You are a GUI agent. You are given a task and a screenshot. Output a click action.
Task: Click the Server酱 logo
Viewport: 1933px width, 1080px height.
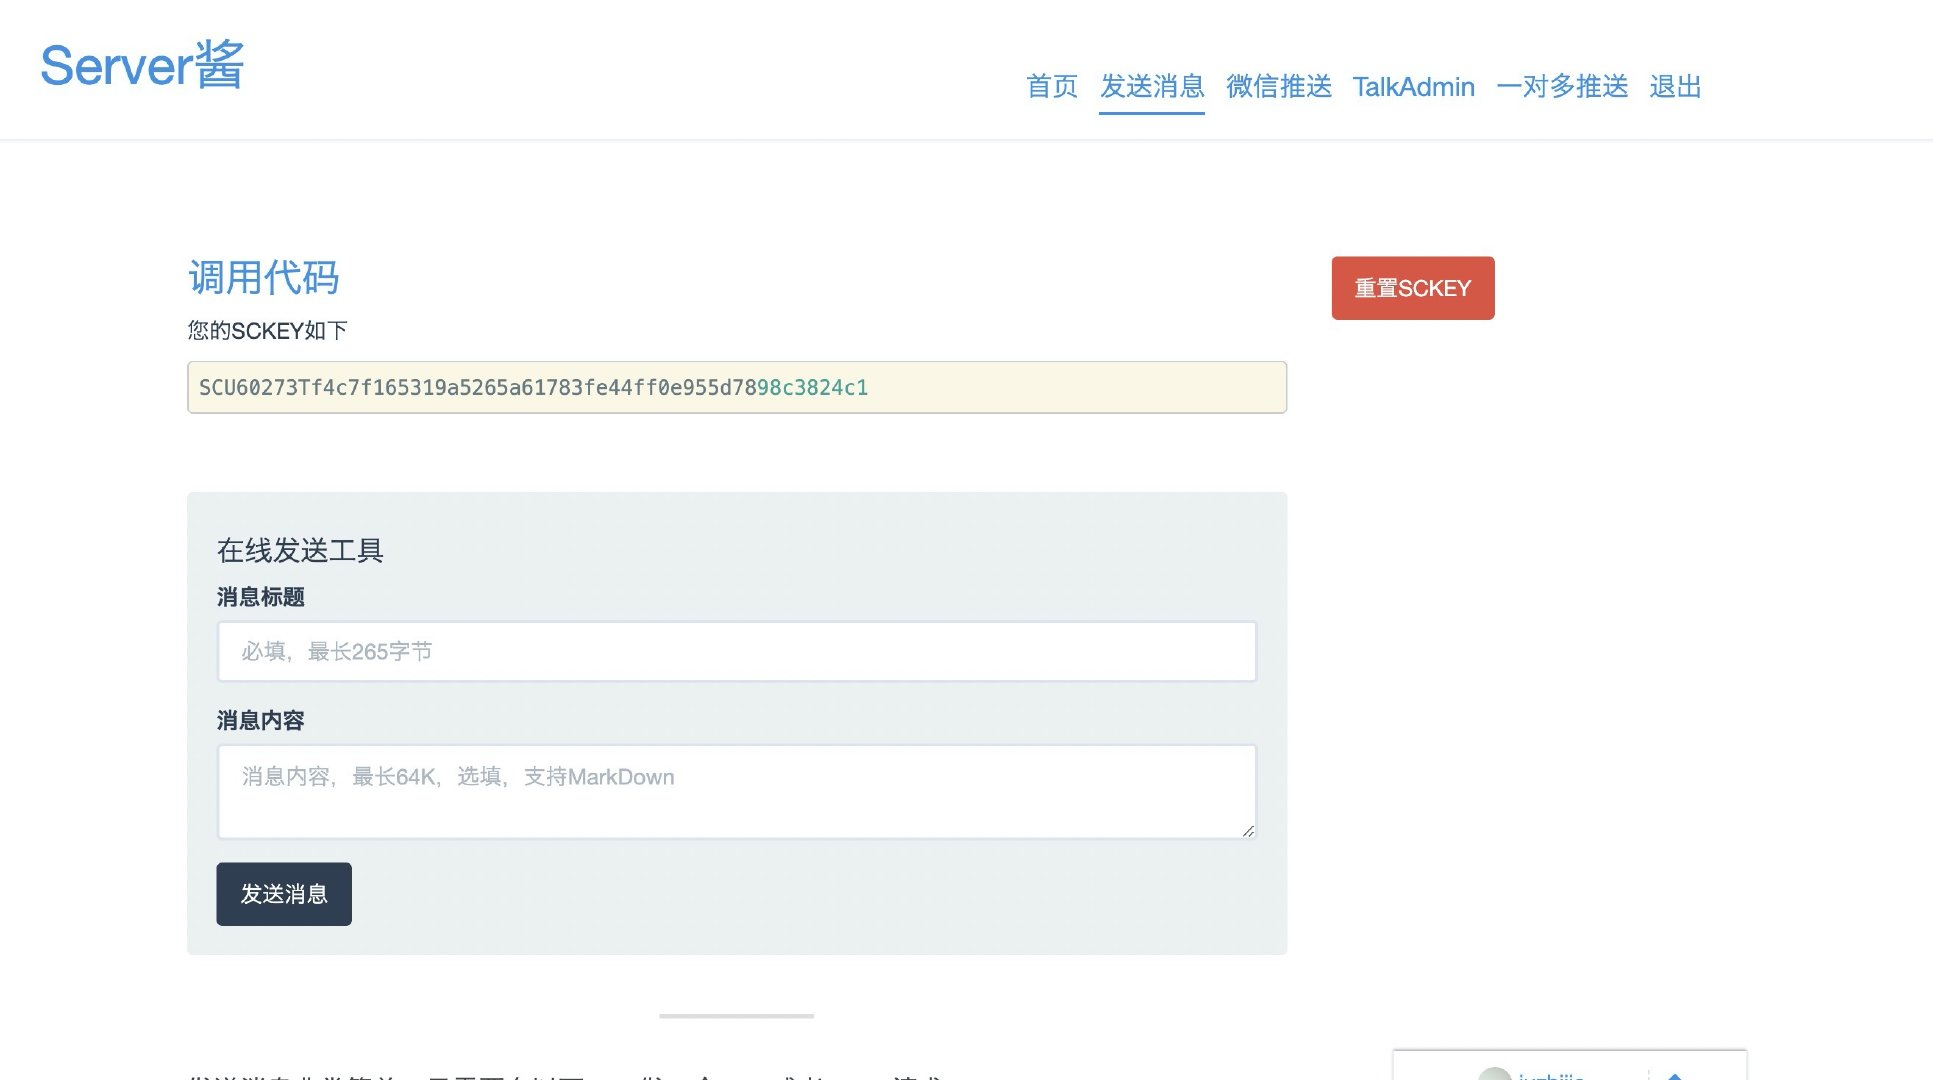coord(142,66)
